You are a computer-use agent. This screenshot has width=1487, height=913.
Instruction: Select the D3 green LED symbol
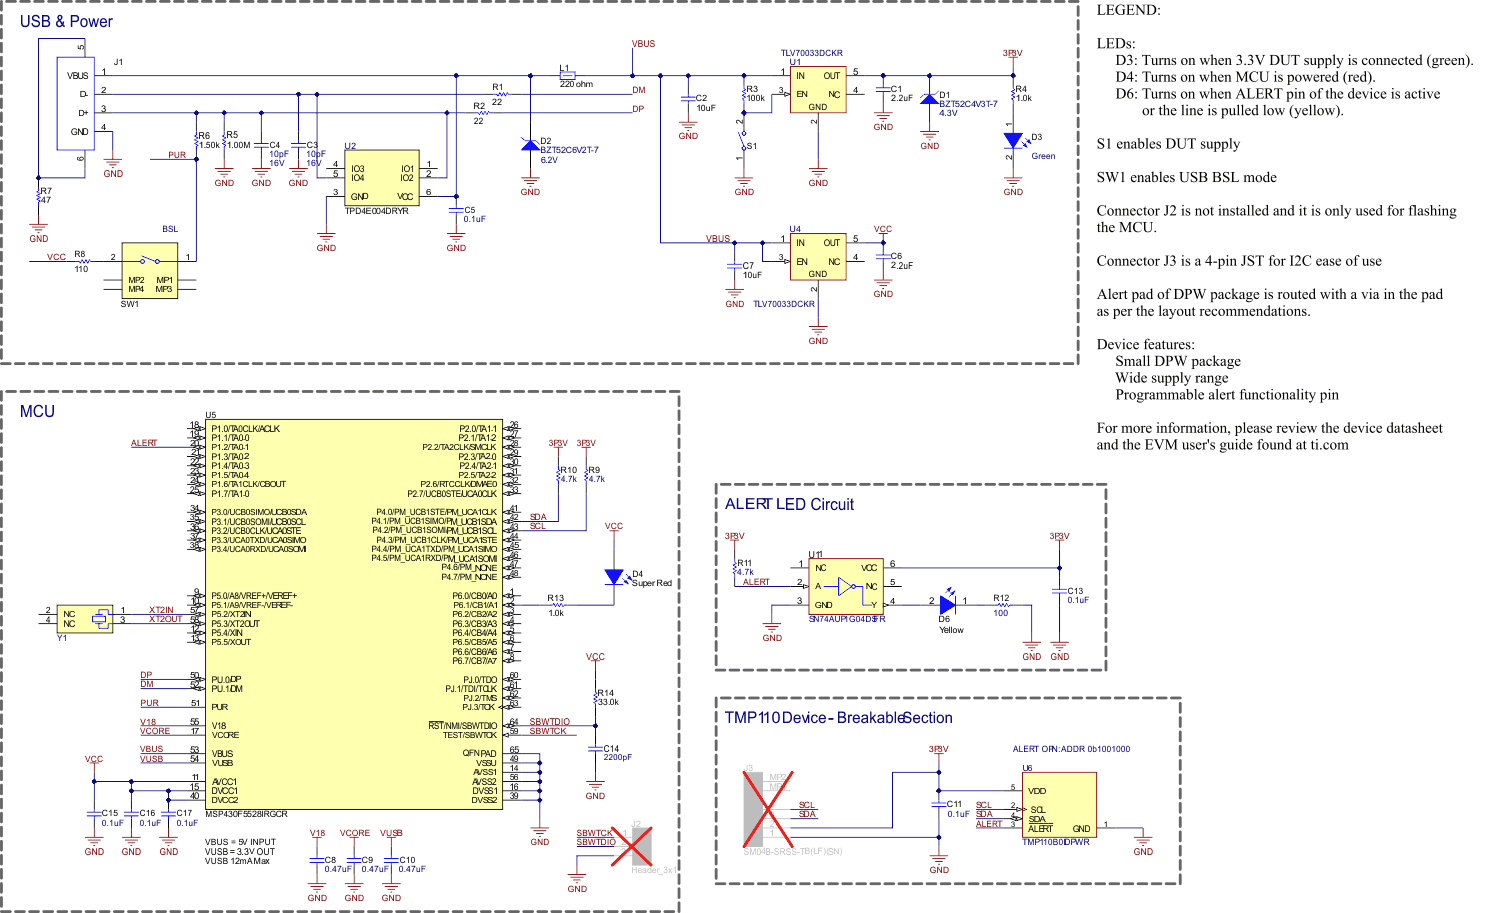pos(1013,140)
